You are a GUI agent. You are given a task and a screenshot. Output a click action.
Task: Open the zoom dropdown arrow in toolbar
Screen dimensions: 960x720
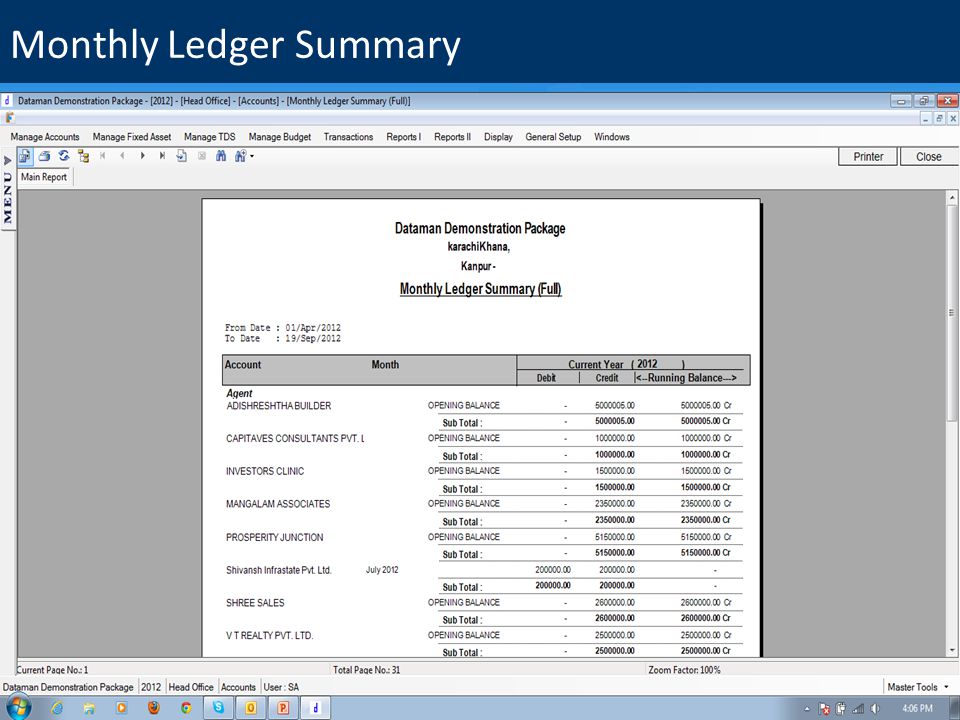[x=252, y=156]
